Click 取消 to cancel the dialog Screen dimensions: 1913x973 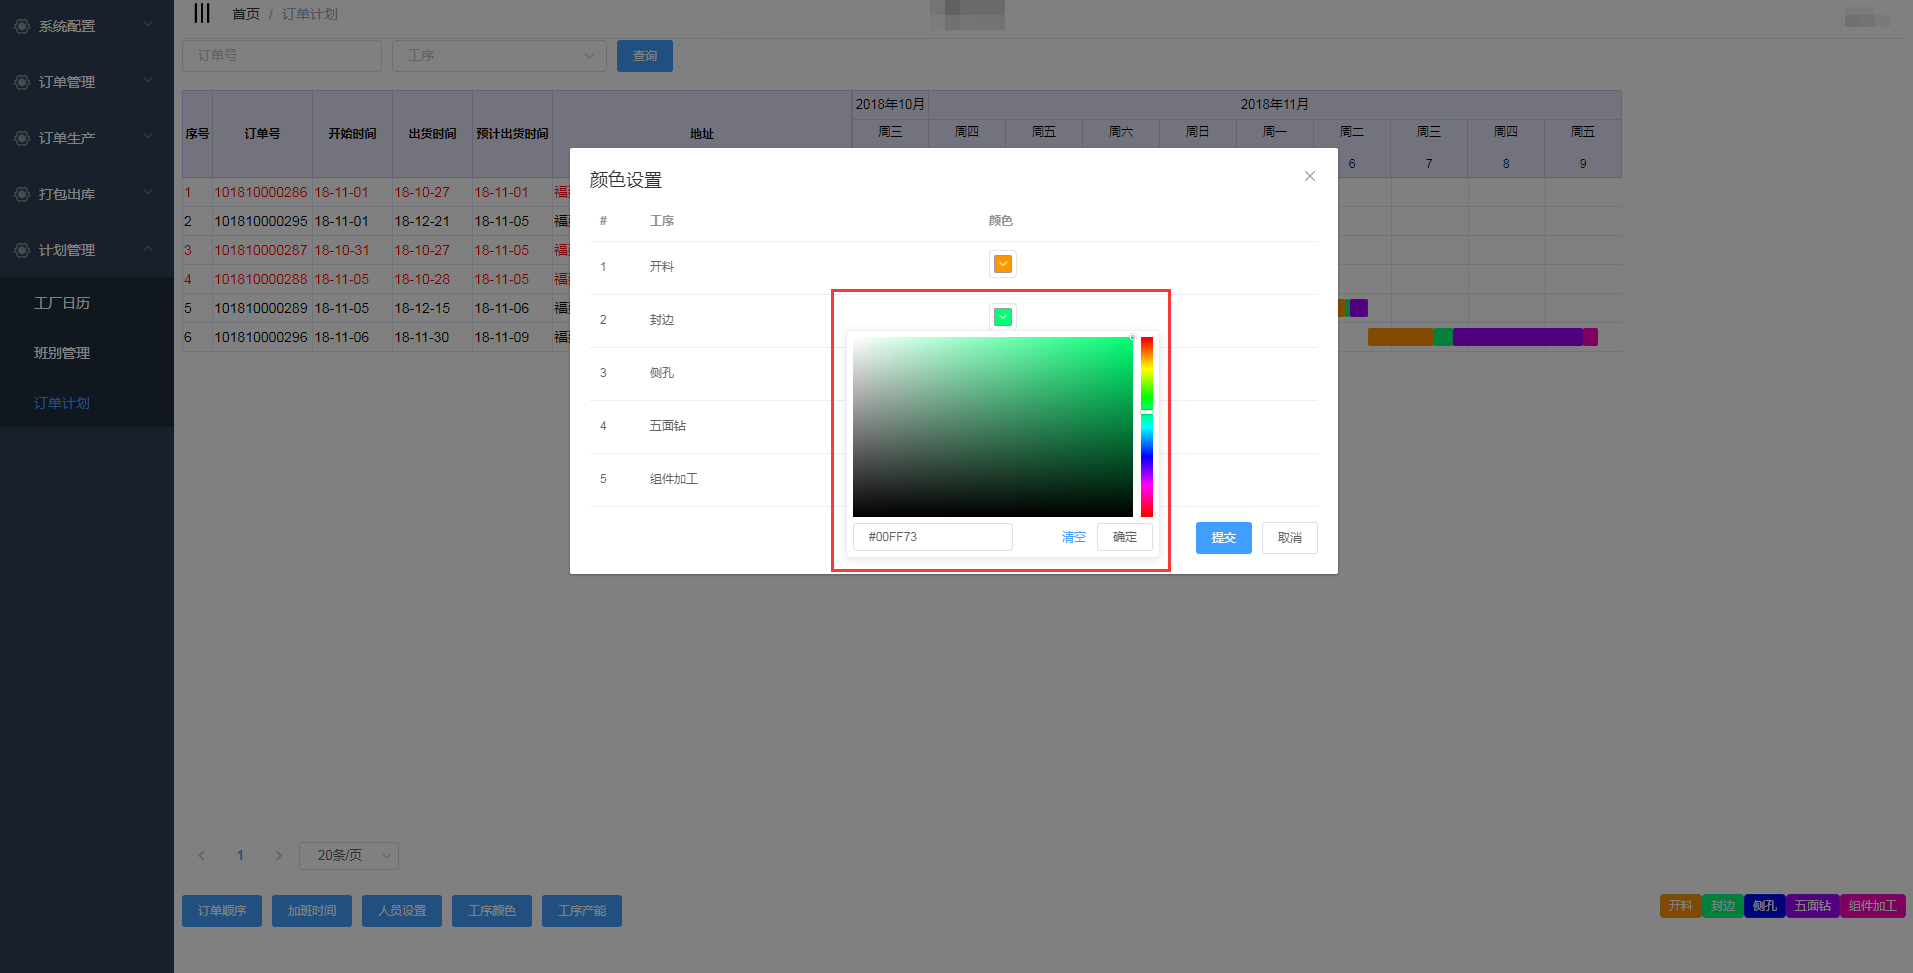[x=1289, y=538]
